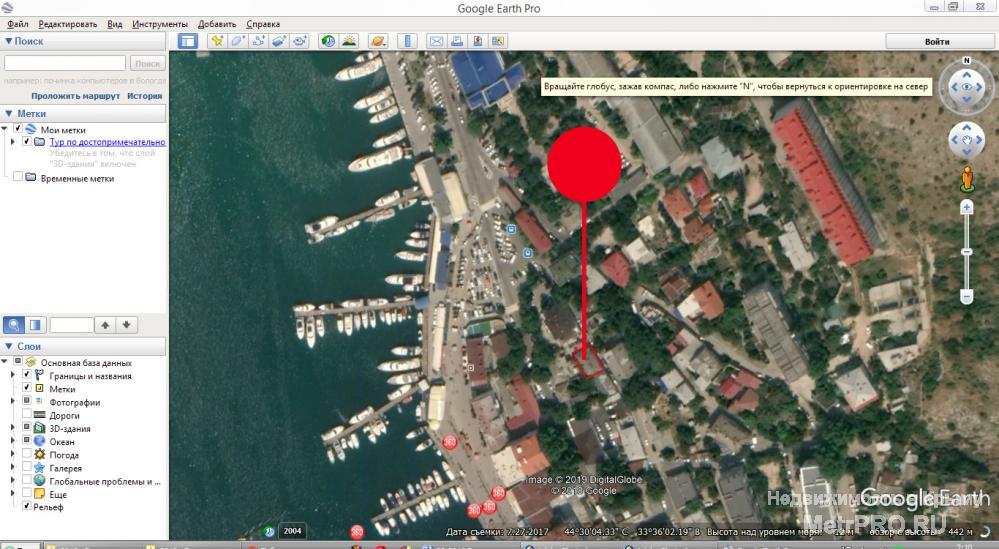This screenshot has height=549, width=999.
Task: Expand the Глобальные проблемы node
Action: pos(13,480)
